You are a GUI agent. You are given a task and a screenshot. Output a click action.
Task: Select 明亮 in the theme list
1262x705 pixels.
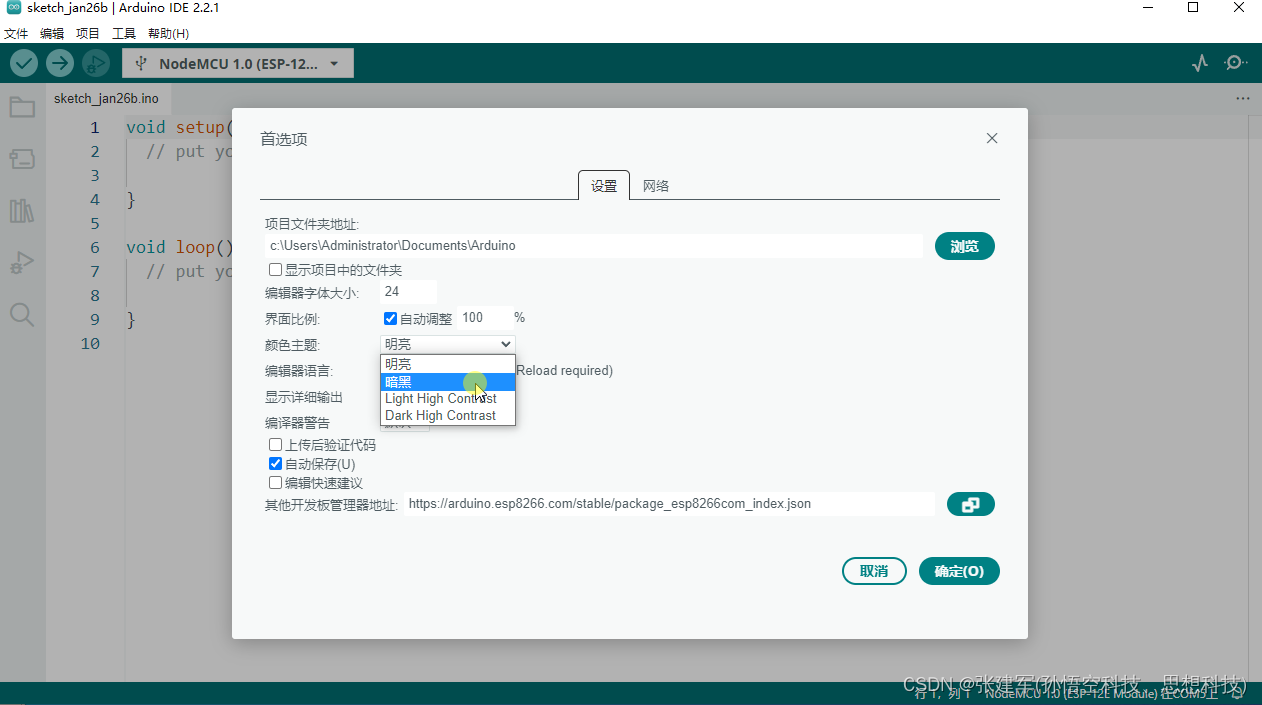tap(448, 364)
